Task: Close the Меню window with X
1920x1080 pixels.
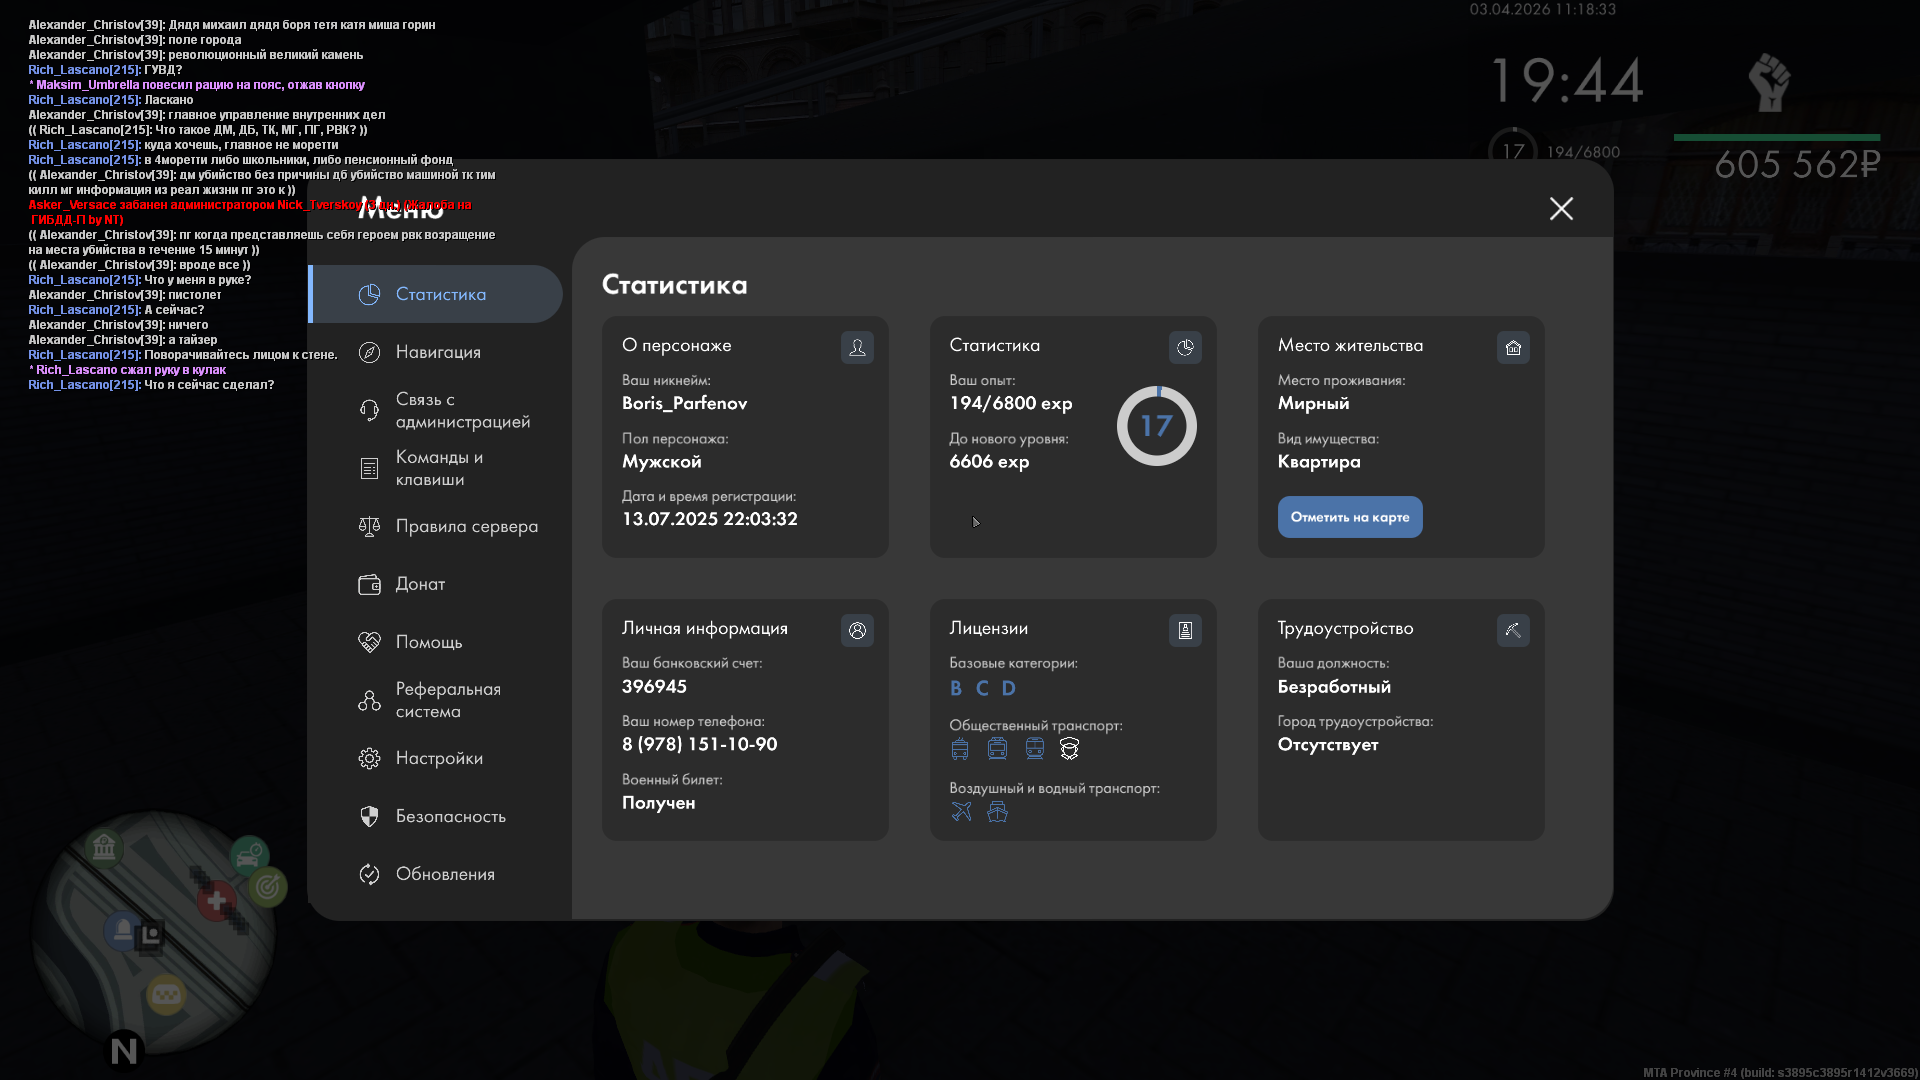Action: [x=1561, y=208]
